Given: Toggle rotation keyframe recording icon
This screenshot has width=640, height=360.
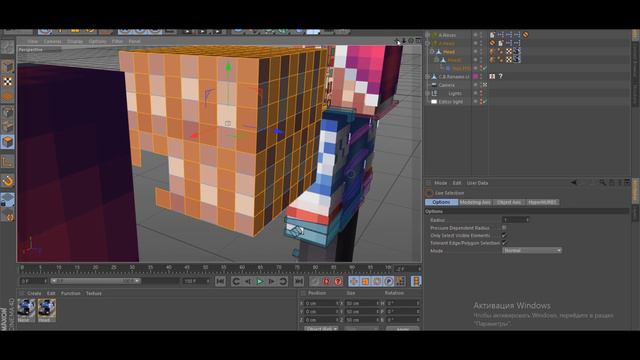Looking at the screenshot, I should pyautogui.click(x=377, y=281).
